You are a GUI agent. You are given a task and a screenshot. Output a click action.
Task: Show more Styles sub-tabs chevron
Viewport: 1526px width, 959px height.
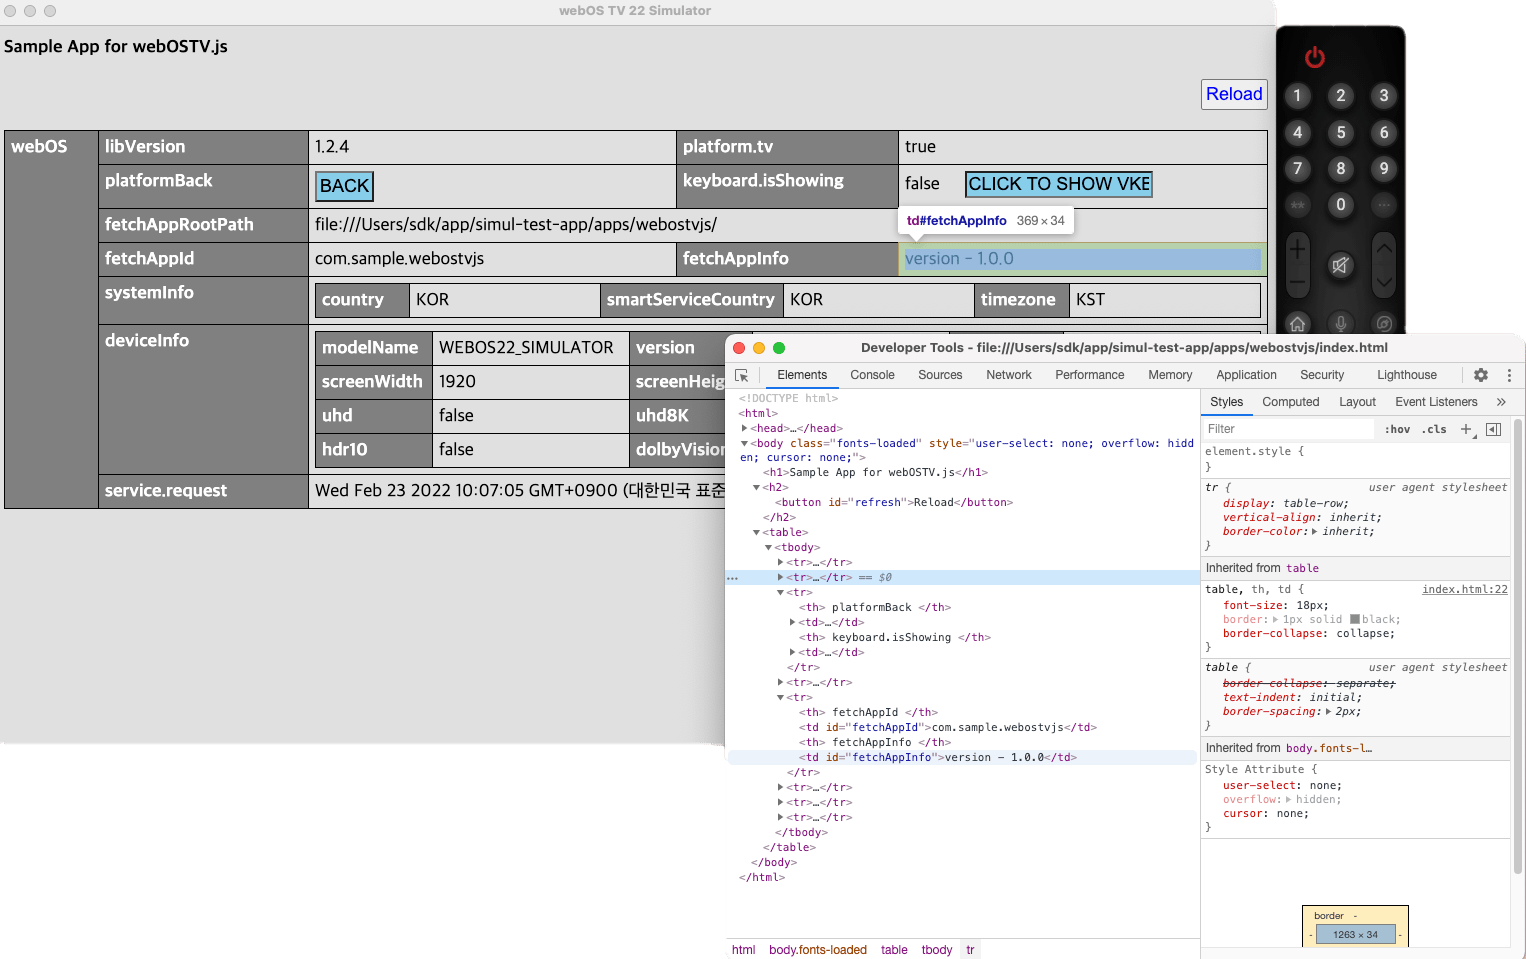coord(1501,402)
